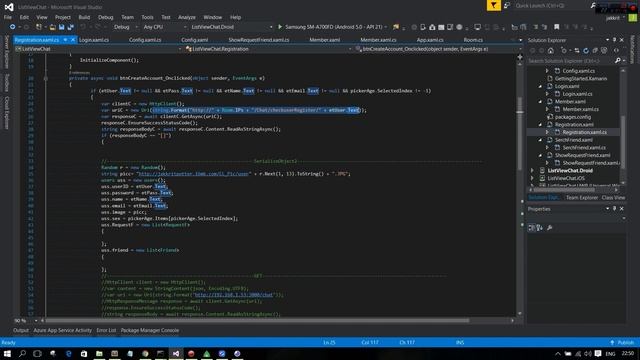This screenshot has height=360, width=640.
Task: Open the Windows Start menu
Action: [x=7, y=353]
